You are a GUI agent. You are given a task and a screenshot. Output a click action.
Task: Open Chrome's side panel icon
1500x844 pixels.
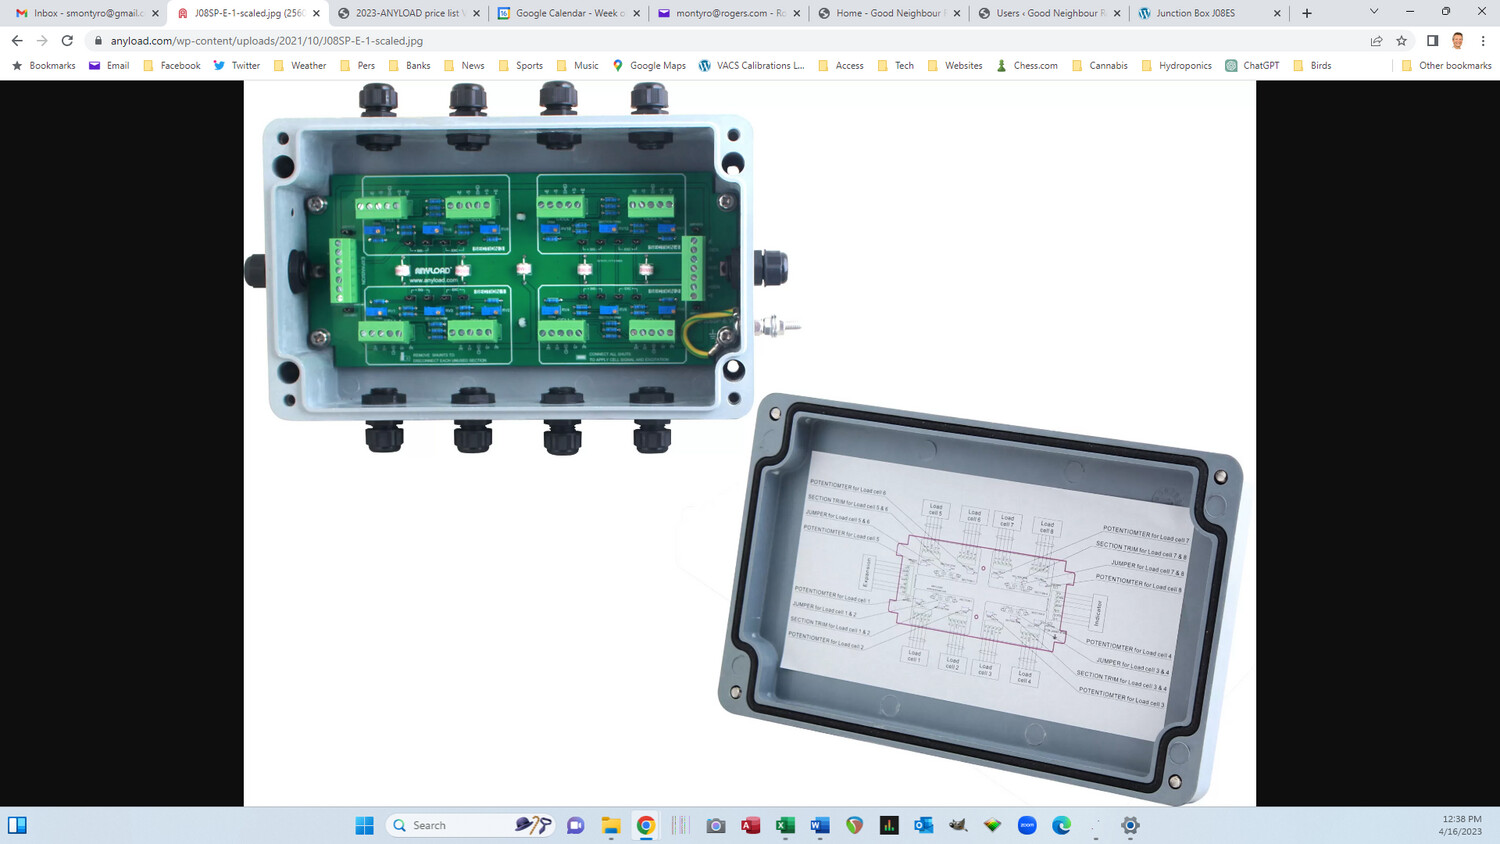pos(1431,42)
